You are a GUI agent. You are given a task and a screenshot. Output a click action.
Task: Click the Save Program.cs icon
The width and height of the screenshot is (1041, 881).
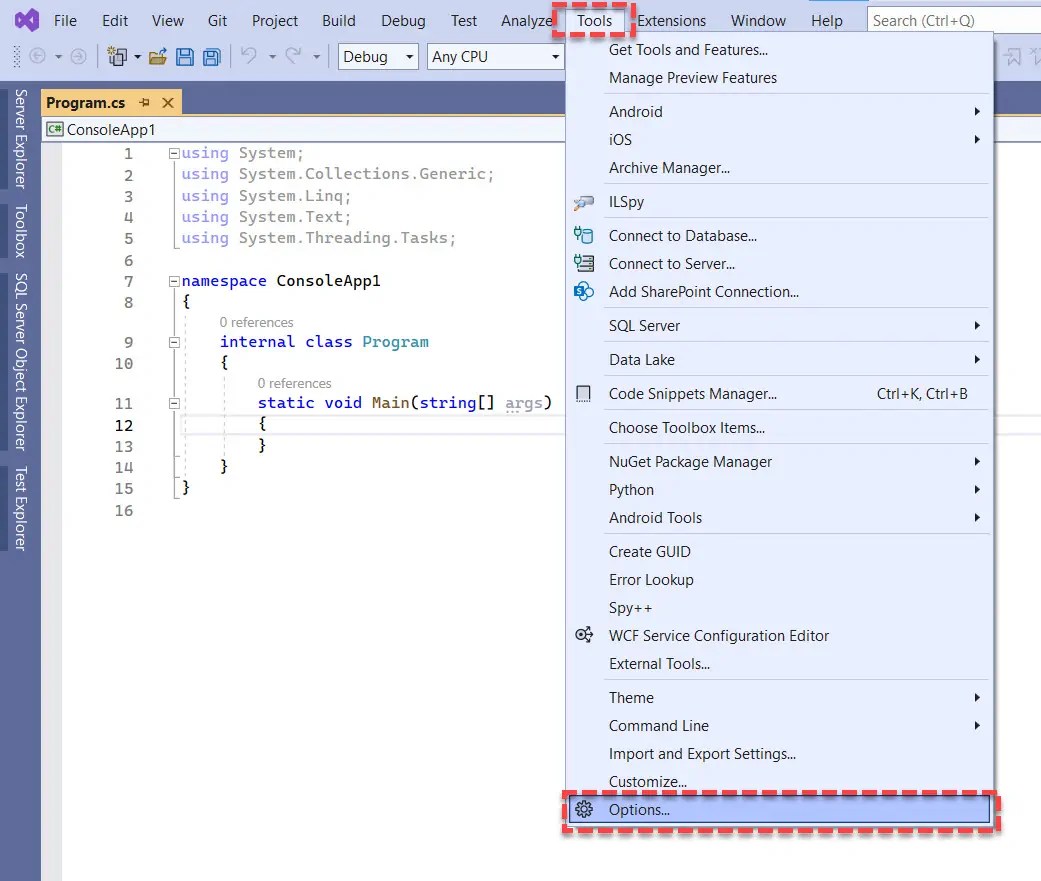point(185,56)
